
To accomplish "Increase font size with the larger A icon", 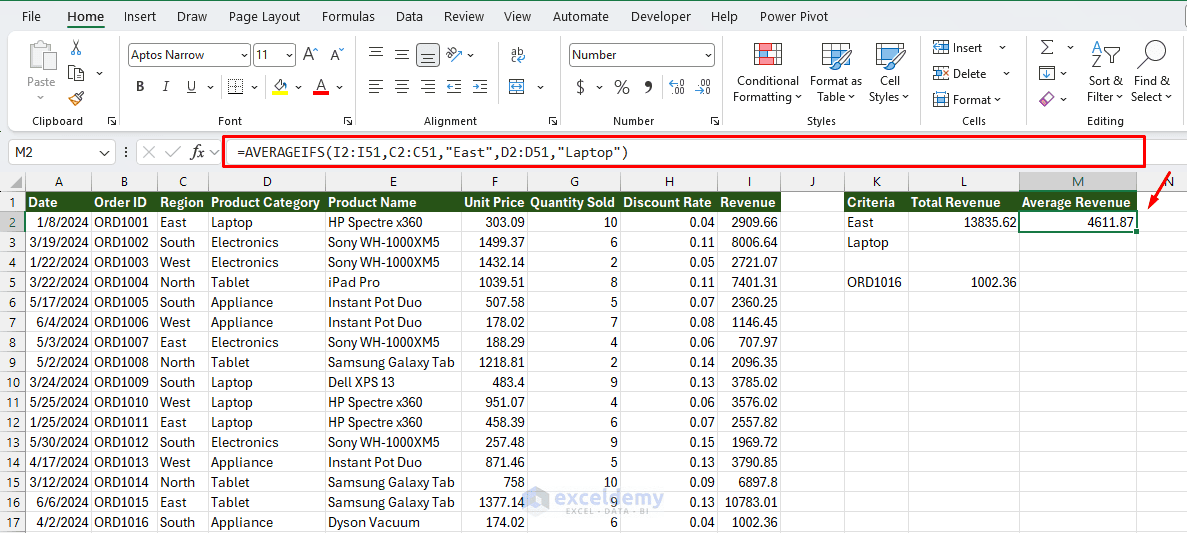I will click(310, 55).
